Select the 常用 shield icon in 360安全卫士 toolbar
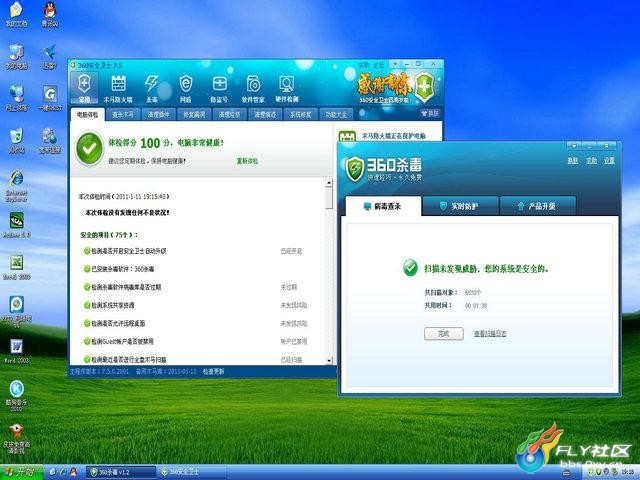Viewport: 640px width, 480px height. tap(84, 88)
